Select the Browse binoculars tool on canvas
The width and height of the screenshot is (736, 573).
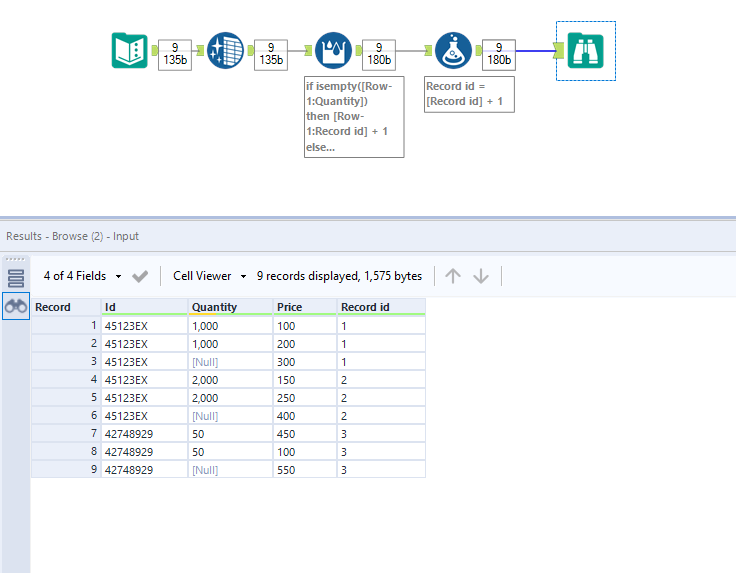tap(585, 51)
